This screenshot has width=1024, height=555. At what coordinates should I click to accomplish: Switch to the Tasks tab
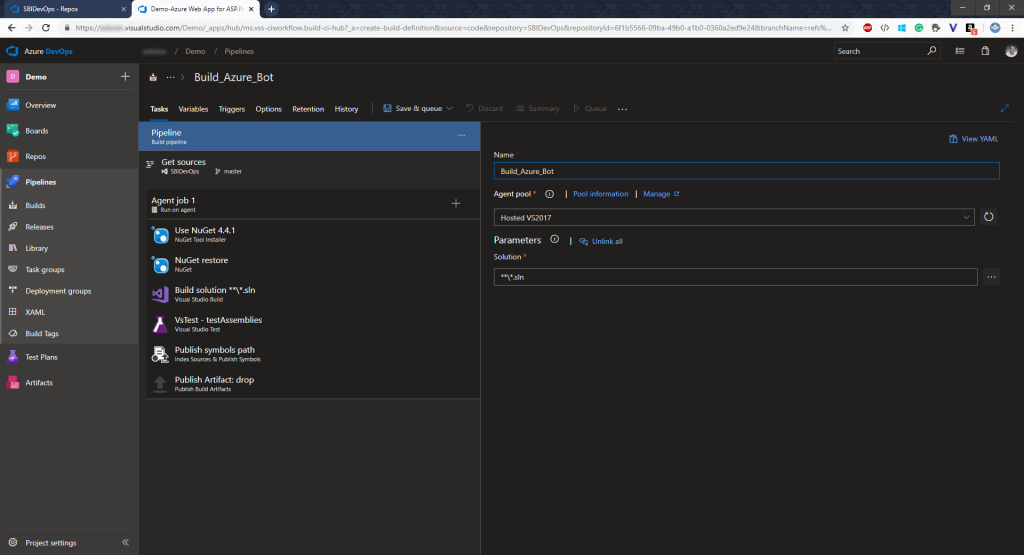[159, 109]
